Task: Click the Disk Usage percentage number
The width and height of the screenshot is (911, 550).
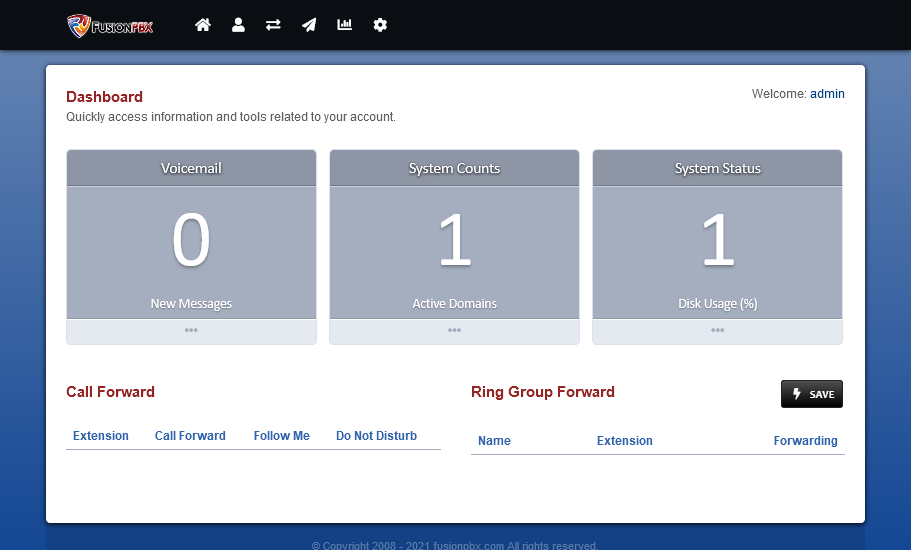Action: [x=717, y=242]
